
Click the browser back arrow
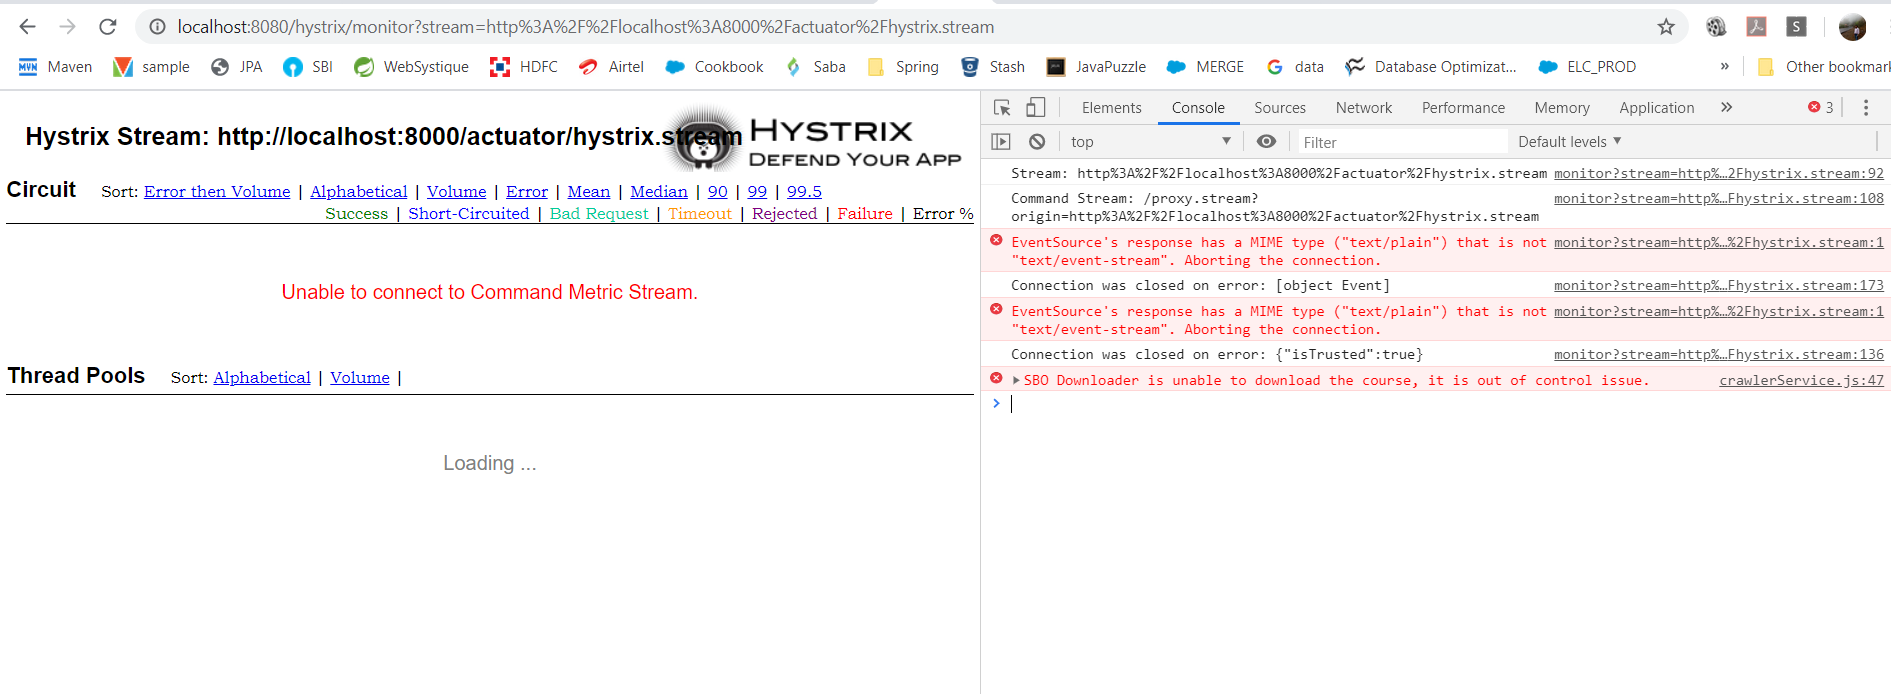27,27
